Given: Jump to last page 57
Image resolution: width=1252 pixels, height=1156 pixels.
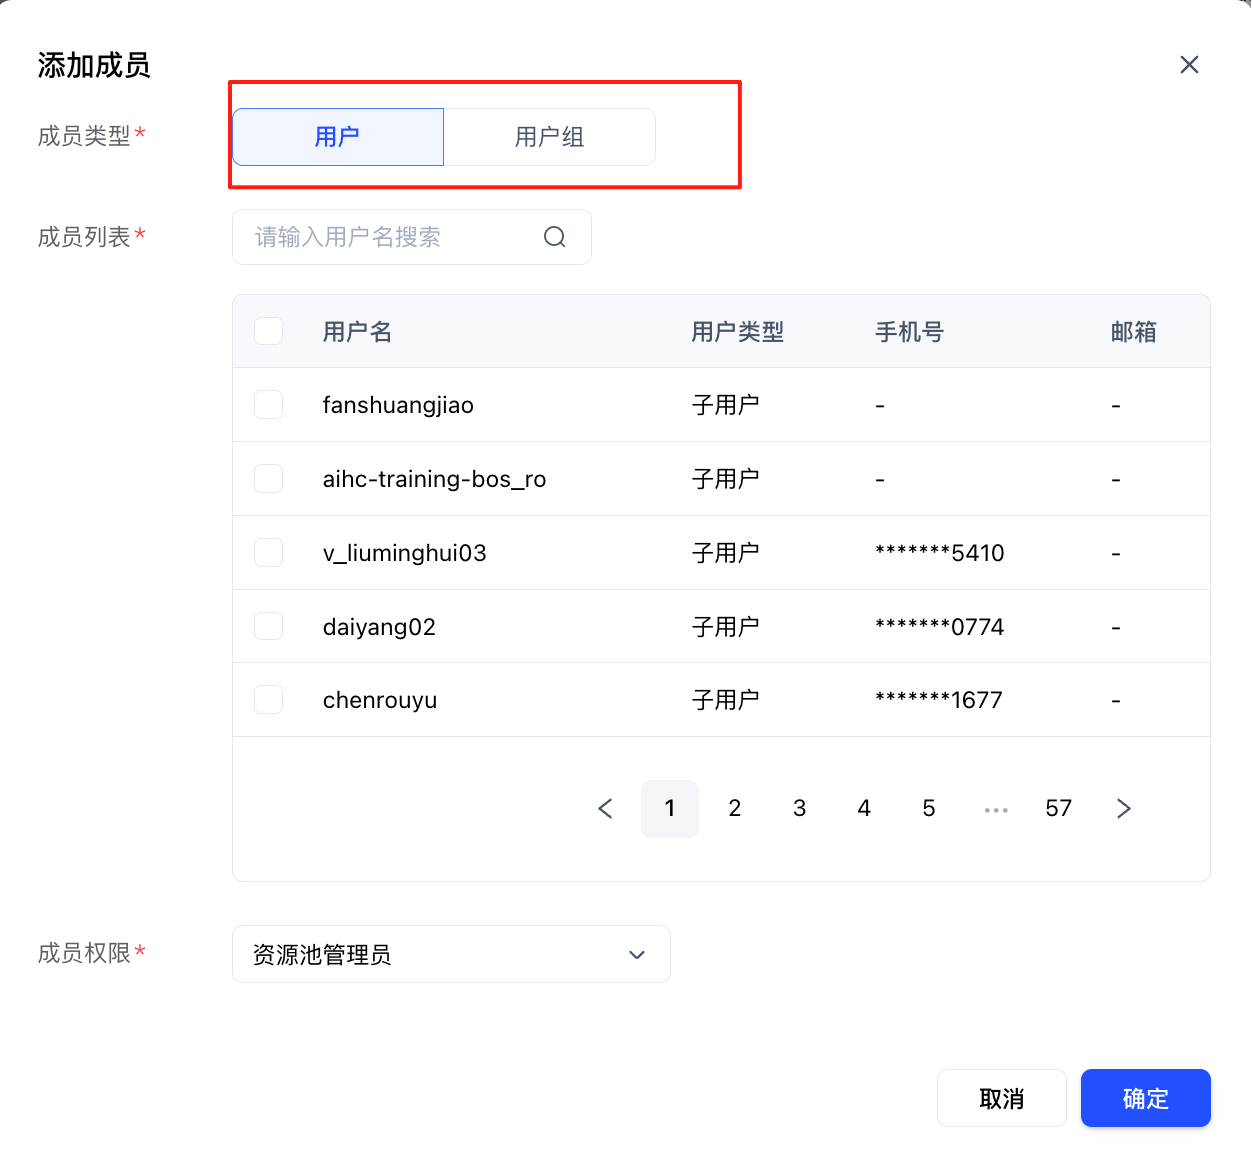Looking at the screenshot, I should (1059, 809).
